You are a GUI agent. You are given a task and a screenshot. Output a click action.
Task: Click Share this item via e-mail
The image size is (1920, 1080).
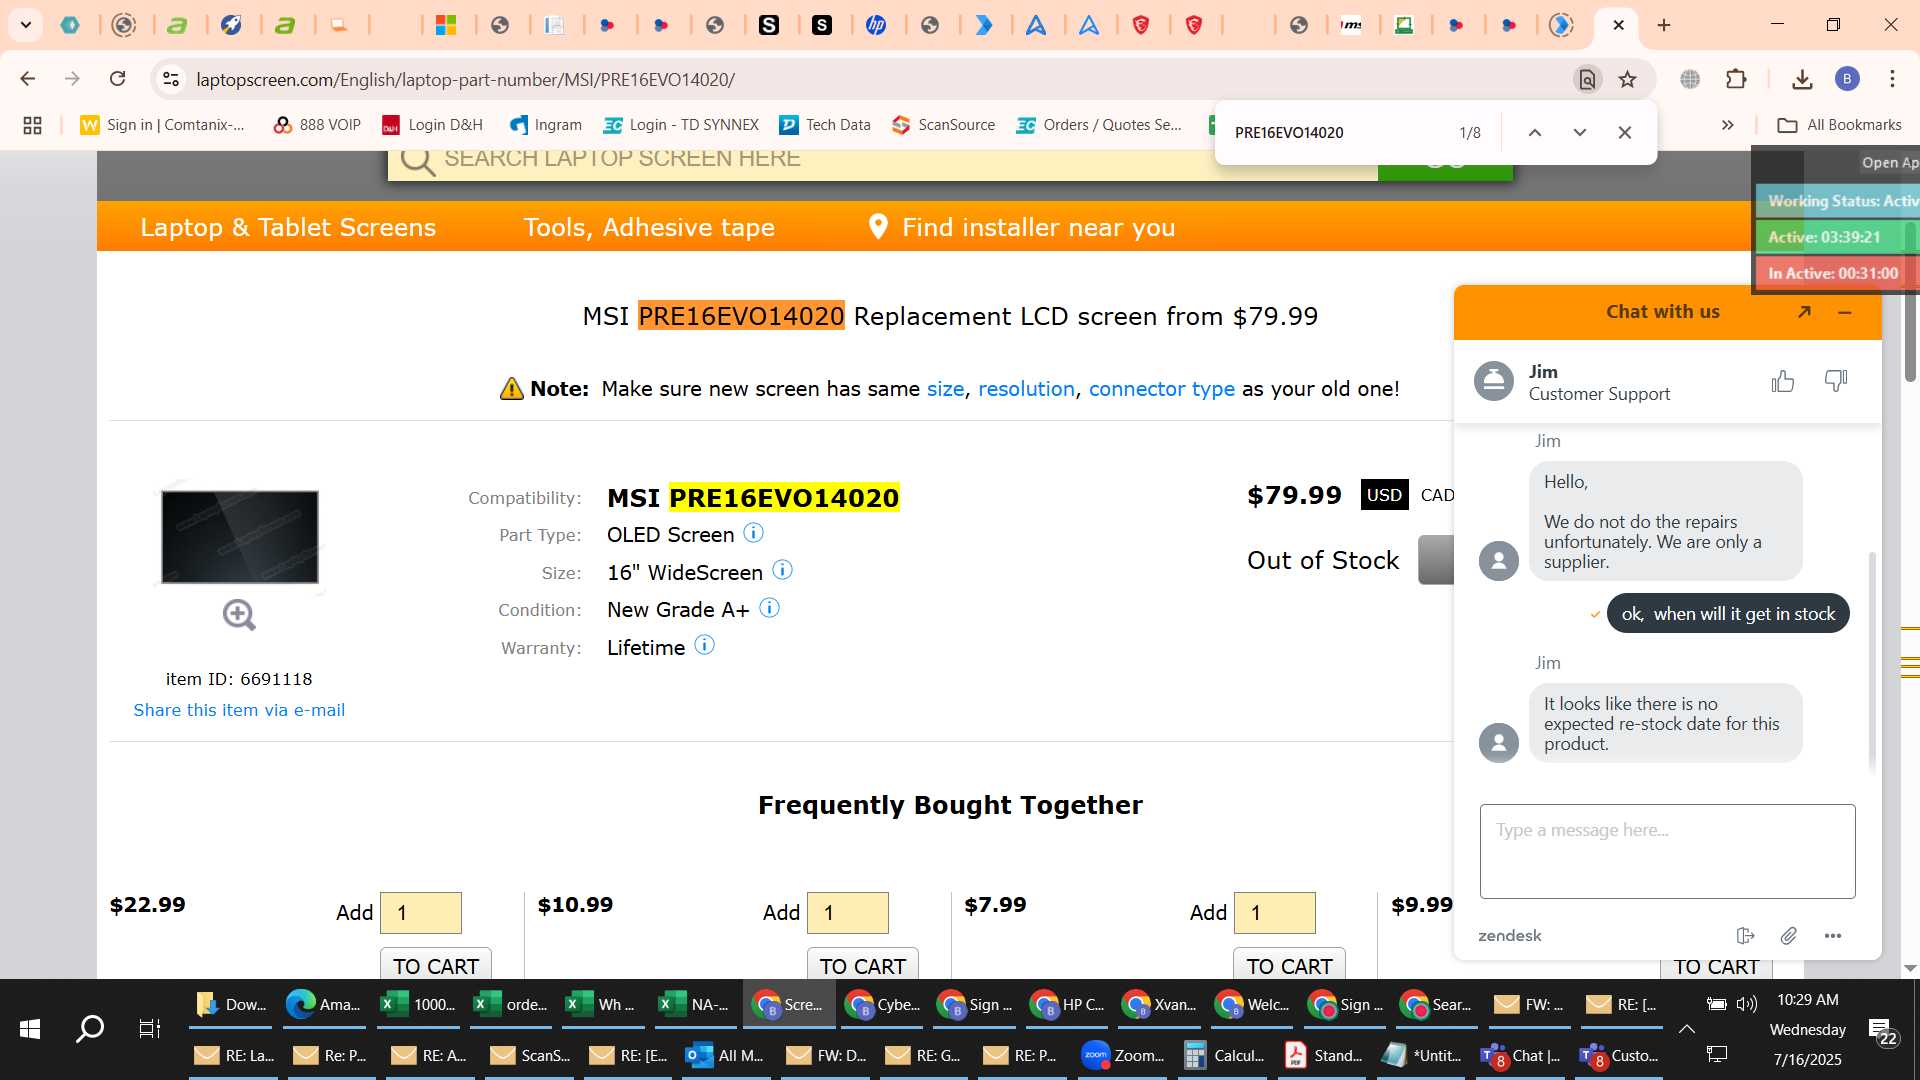pyautogui.click(x=239, y=710)
